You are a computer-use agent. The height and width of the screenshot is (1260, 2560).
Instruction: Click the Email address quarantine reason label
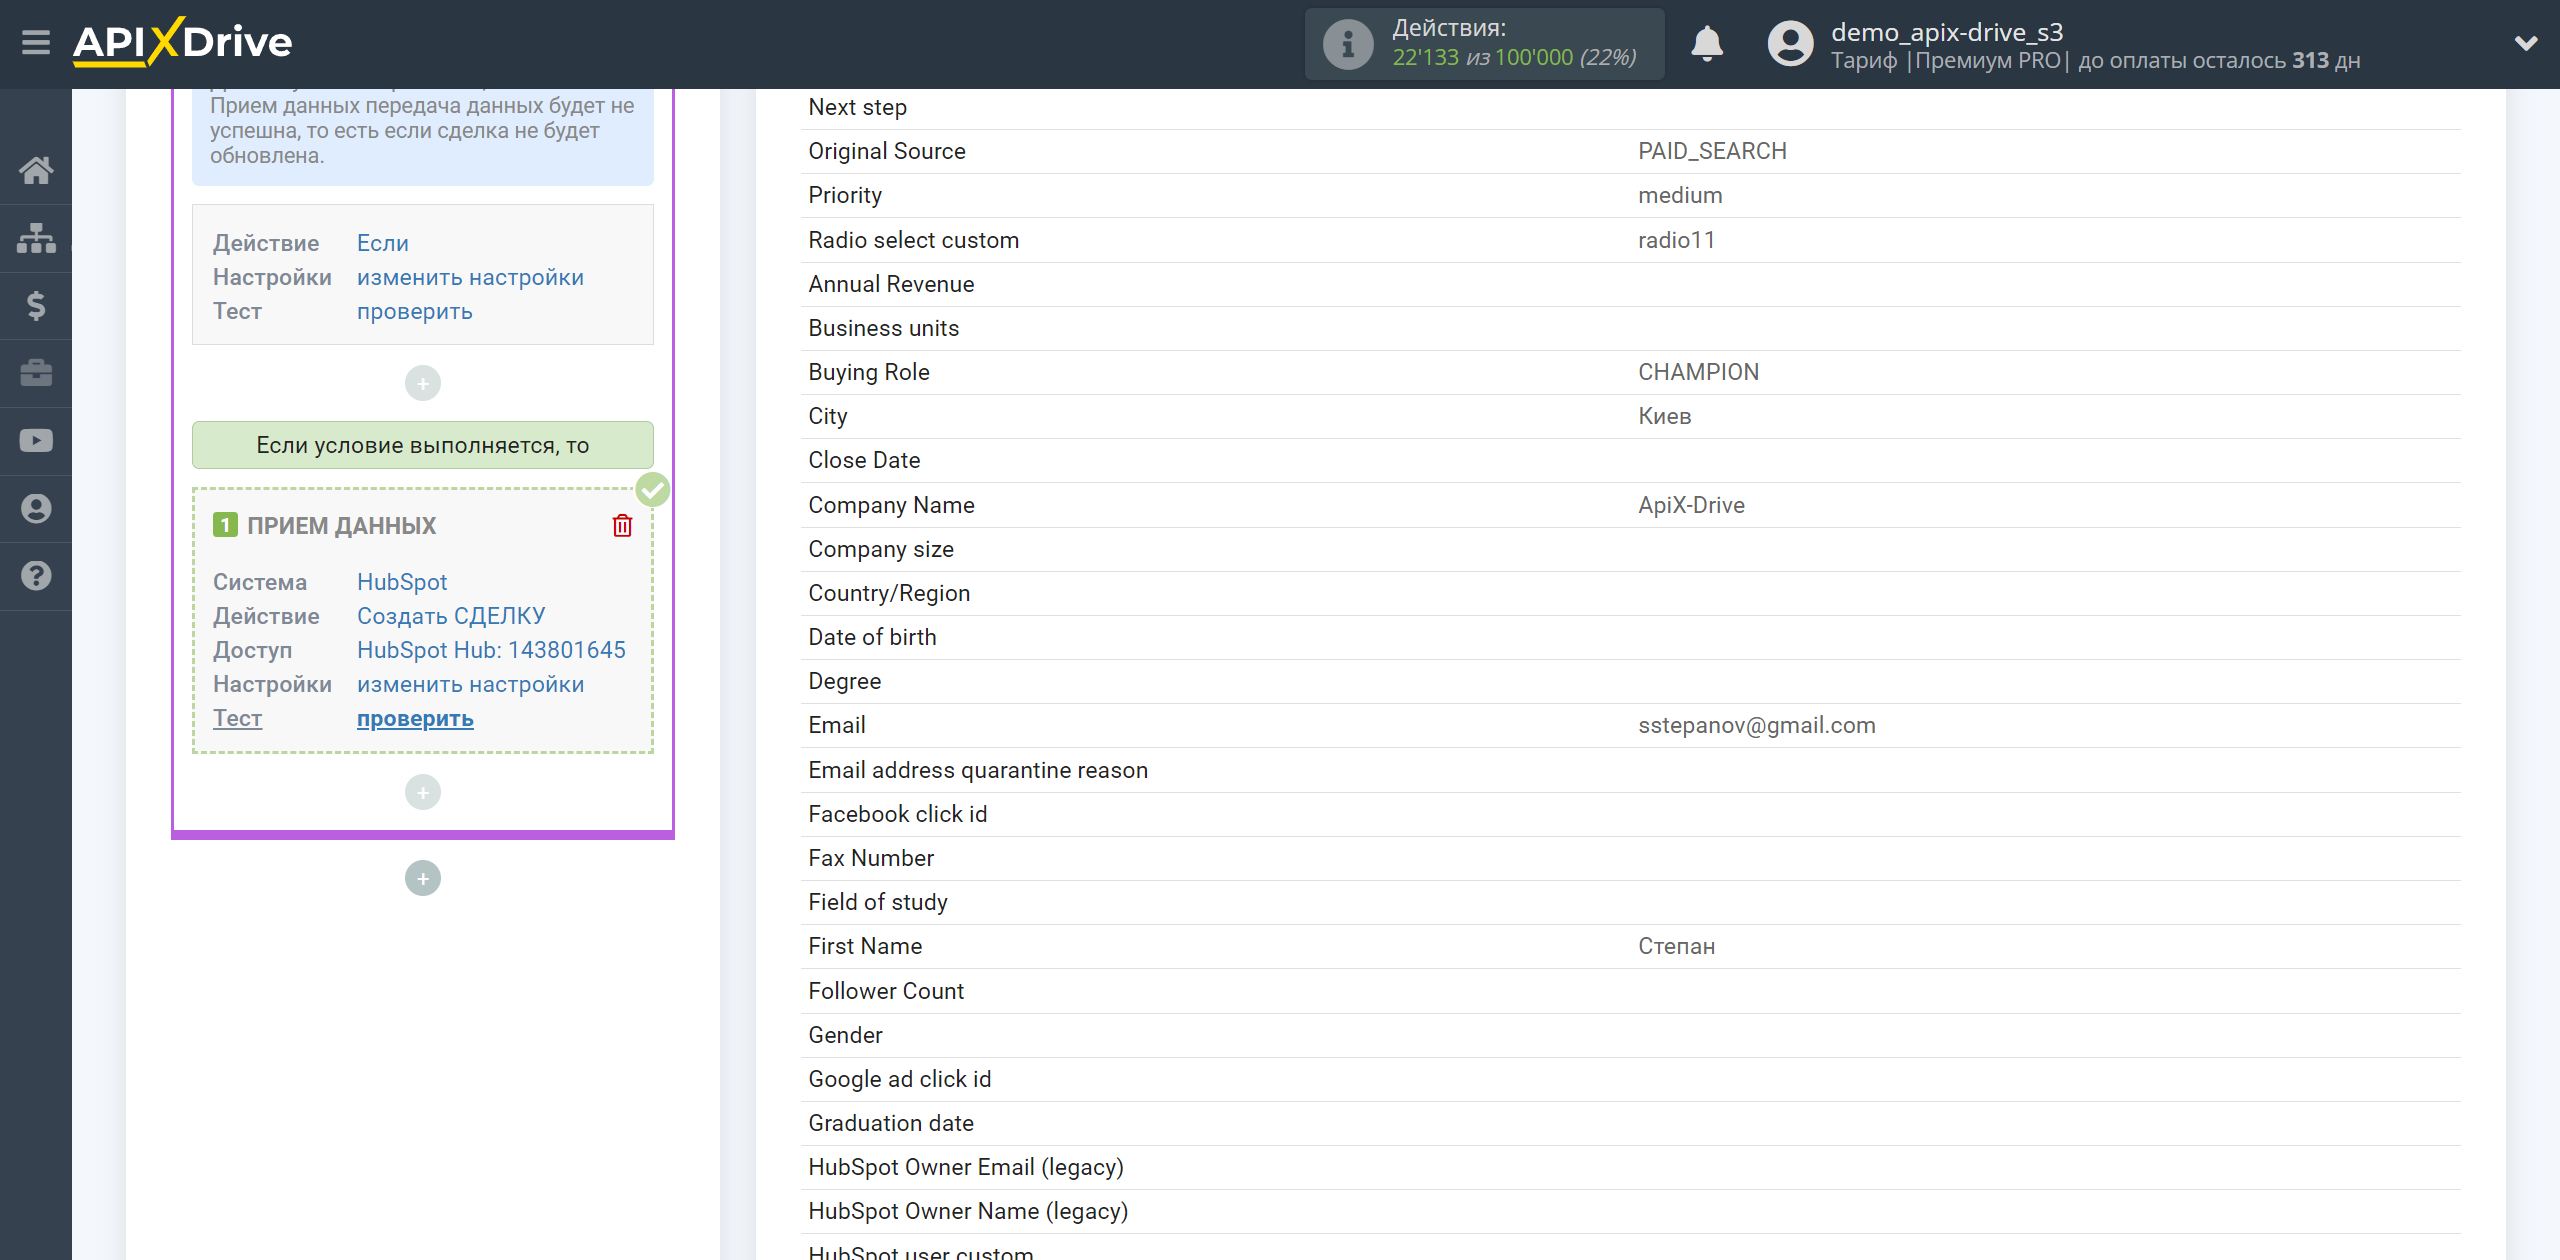click(978, 770)
